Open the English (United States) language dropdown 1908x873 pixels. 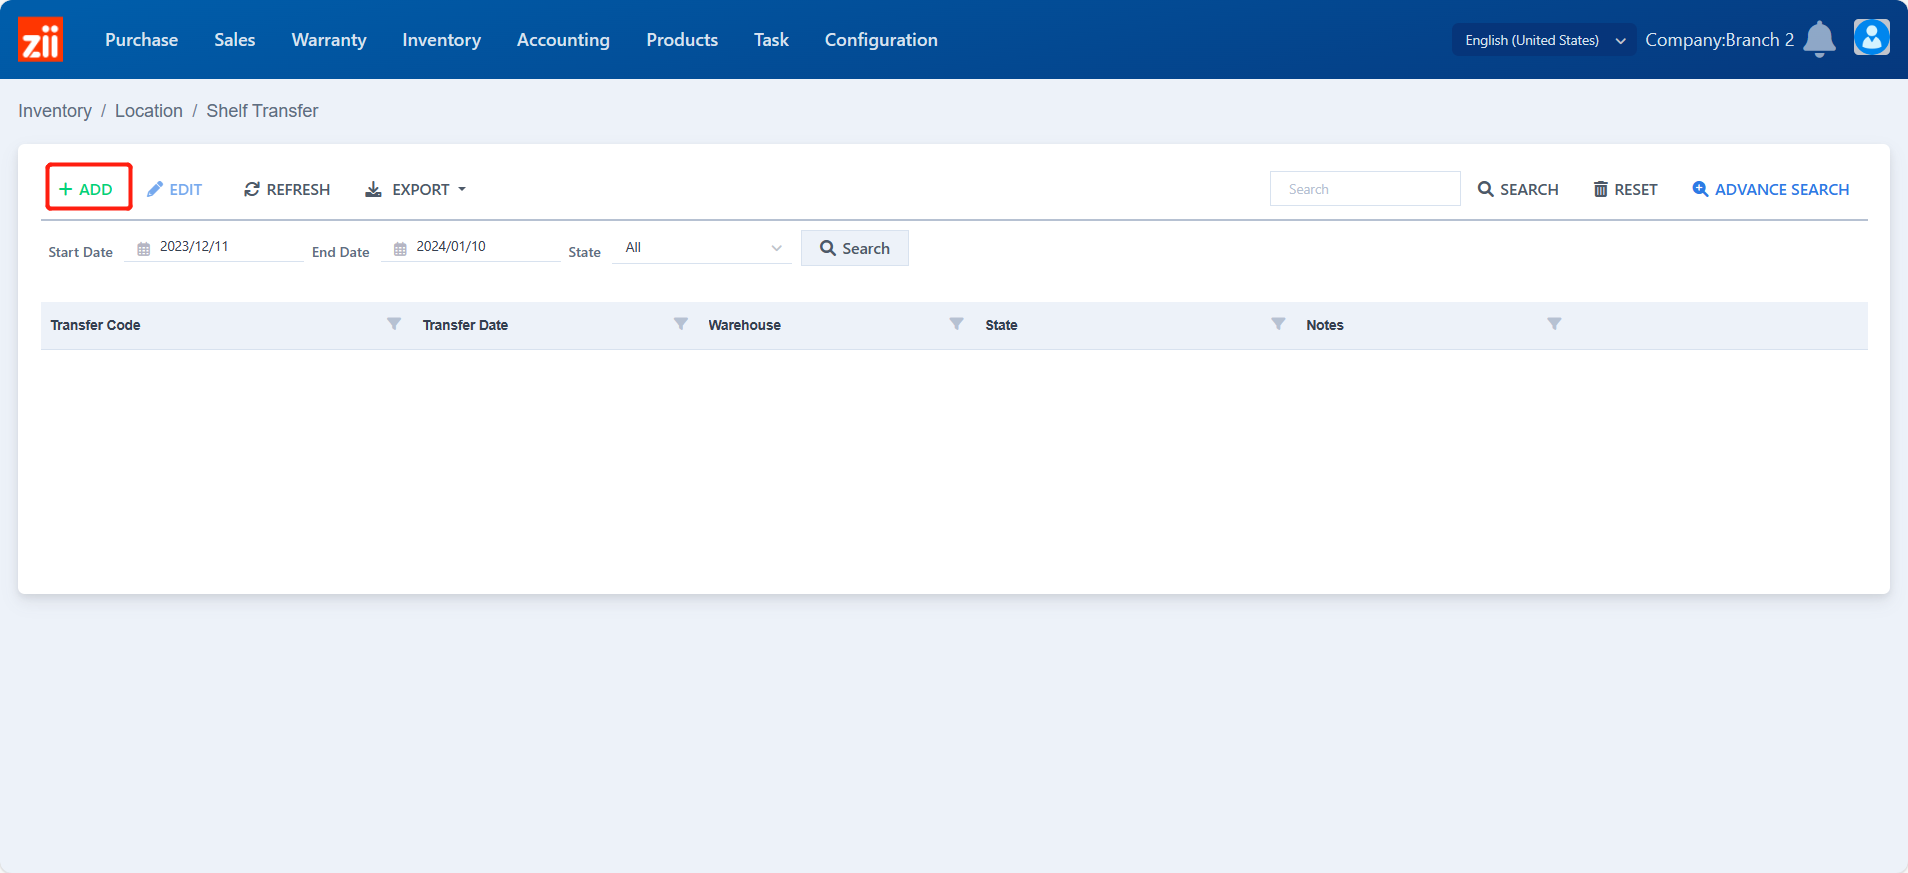[1544, 40]
